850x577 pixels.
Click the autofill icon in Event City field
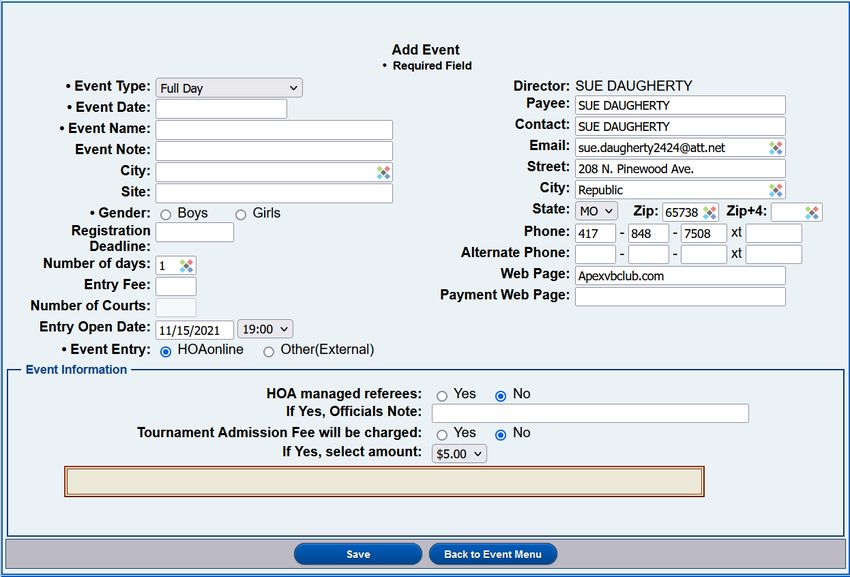click(x=384, y=172)
